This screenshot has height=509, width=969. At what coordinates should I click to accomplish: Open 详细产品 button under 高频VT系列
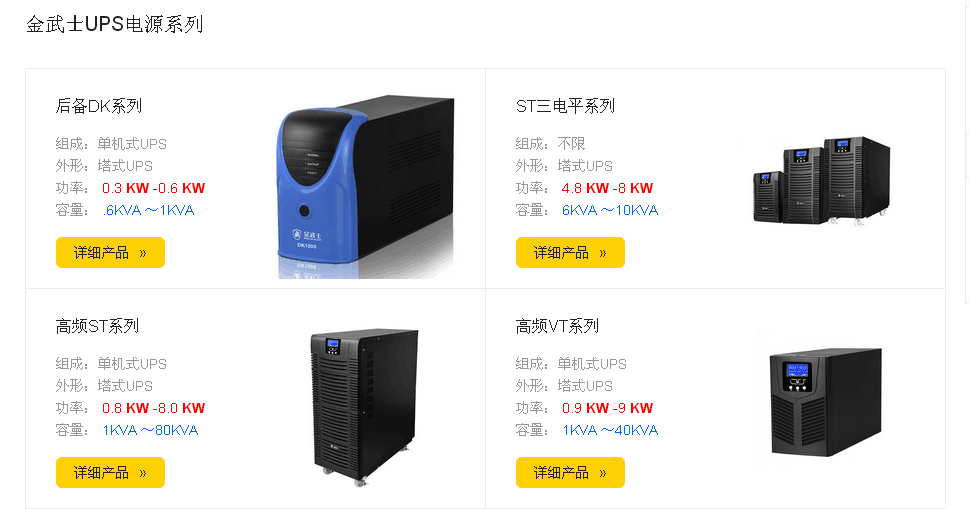pos(570,473)
